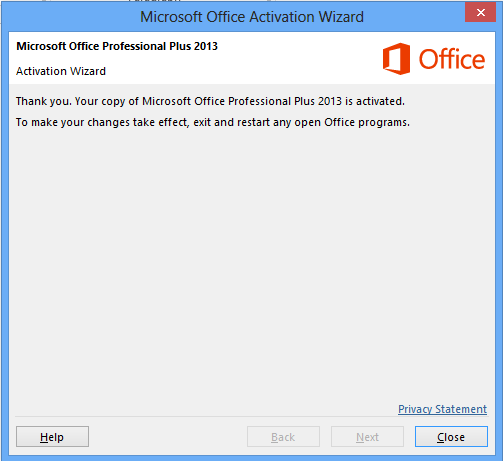Click the Microsoft Office Activation Wizard title bar
The image size is (503, 461).
click(x=252, y=17)
